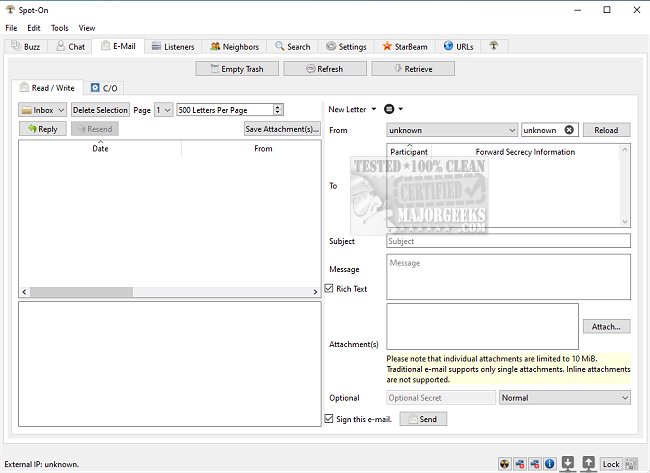Click the upload arrow status bar icon
650x473 pixels.
pos(587,464)
